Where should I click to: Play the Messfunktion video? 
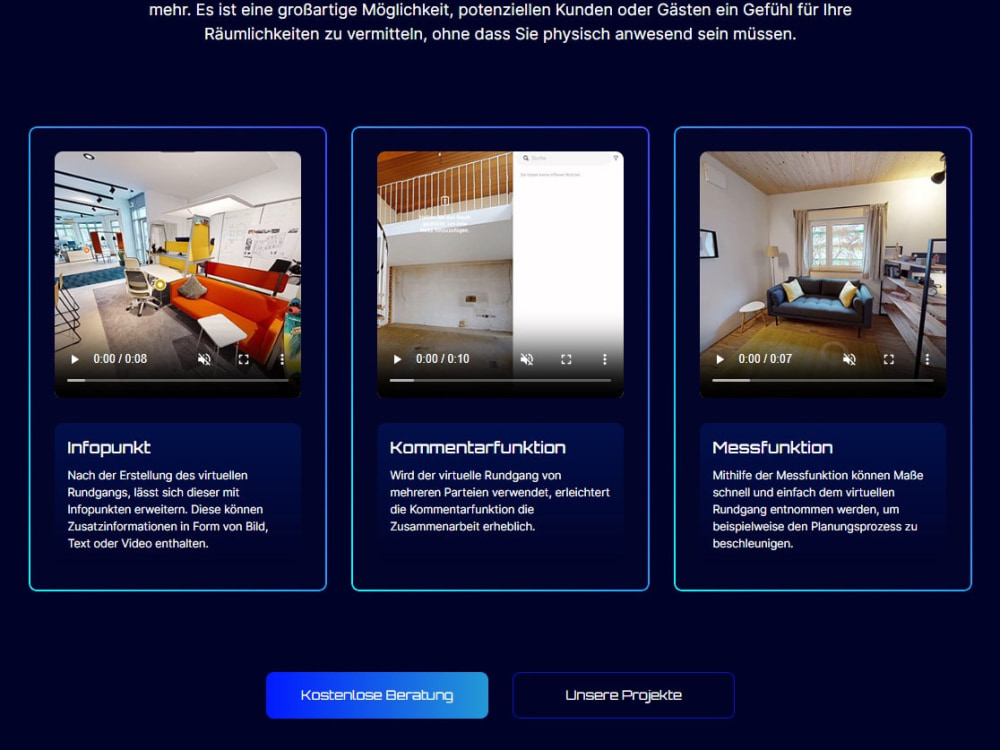[720, 359]
